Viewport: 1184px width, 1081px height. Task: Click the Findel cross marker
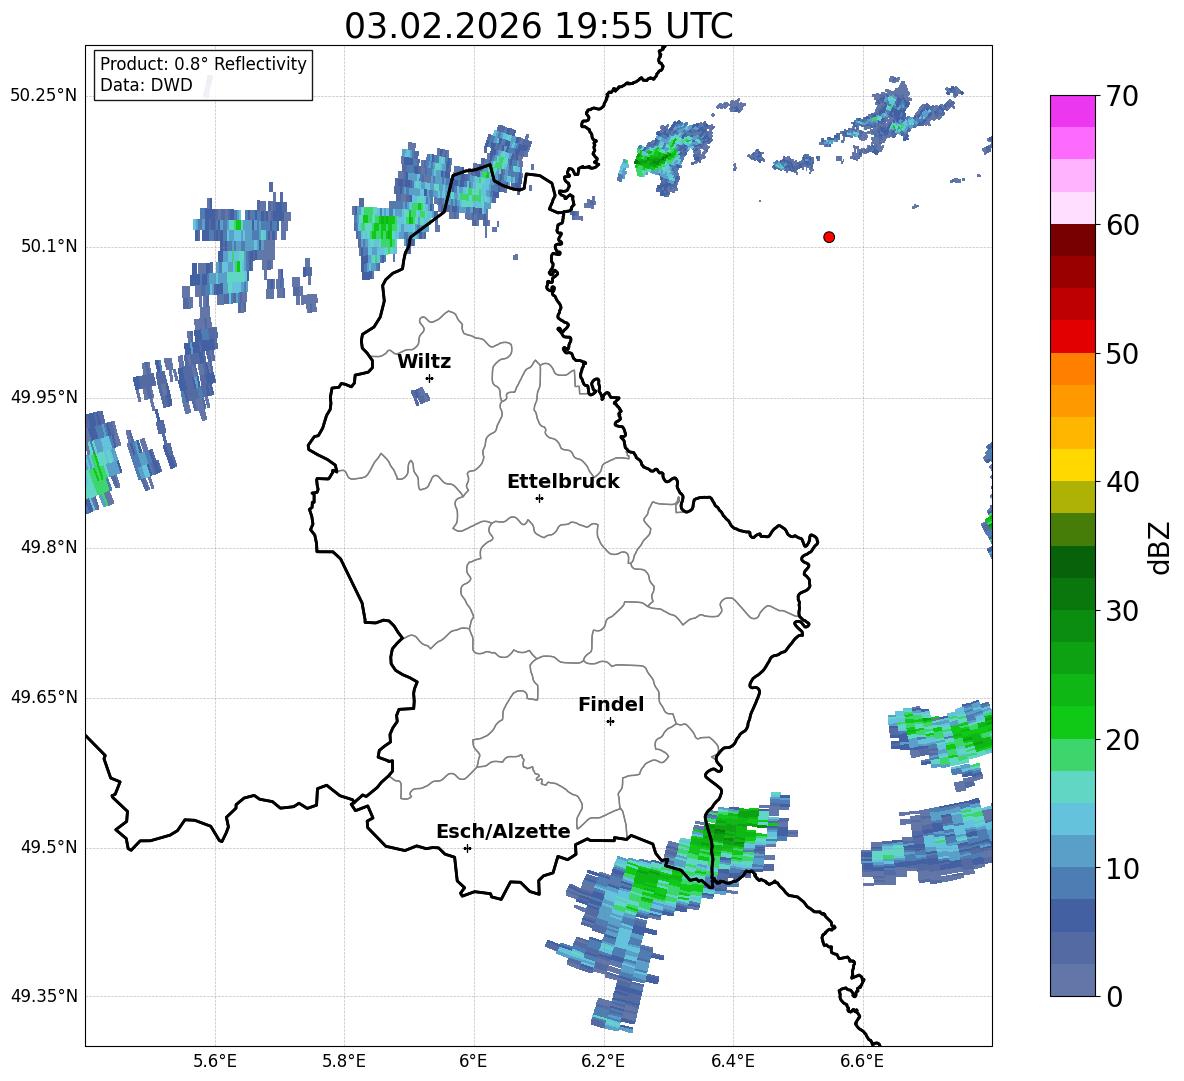610,722
